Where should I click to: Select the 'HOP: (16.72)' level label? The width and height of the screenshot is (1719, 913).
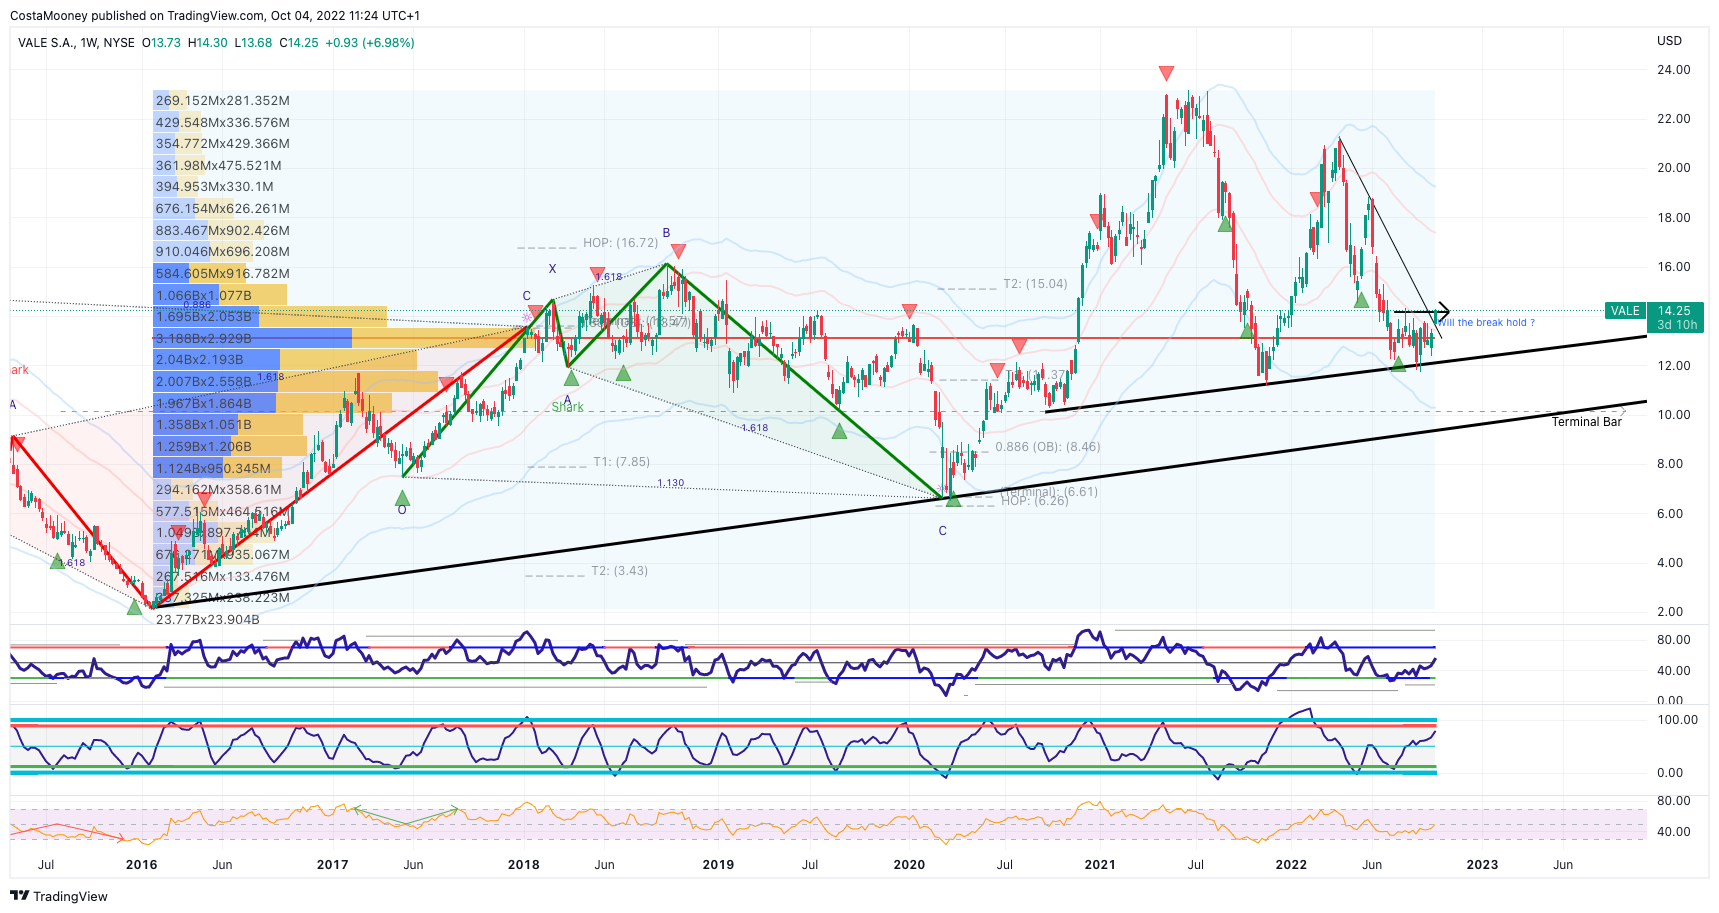[x=620, y=243]
